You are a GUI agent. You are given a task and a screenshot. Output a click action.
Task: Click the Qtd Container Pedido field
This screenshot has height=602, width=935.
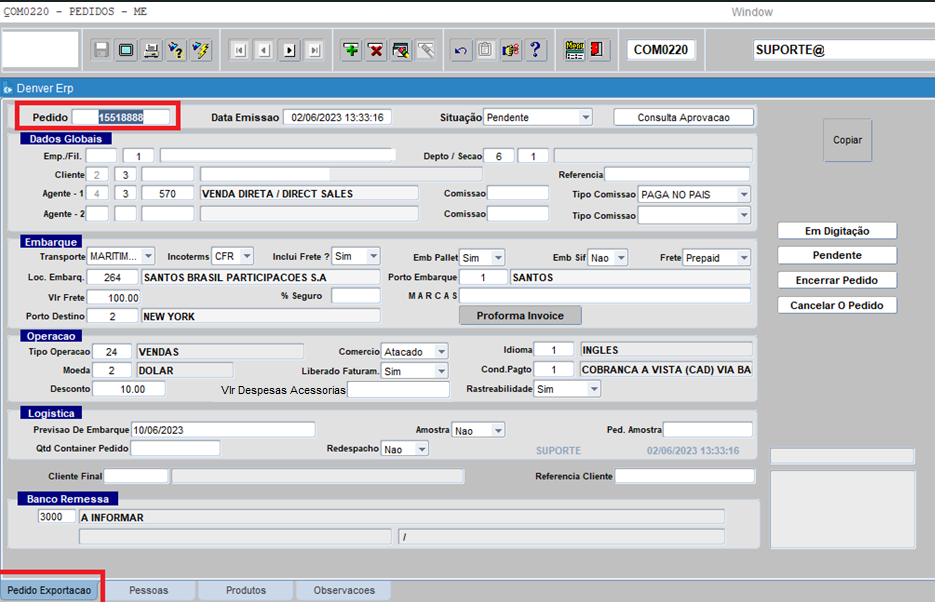click(x=175, y=448)
